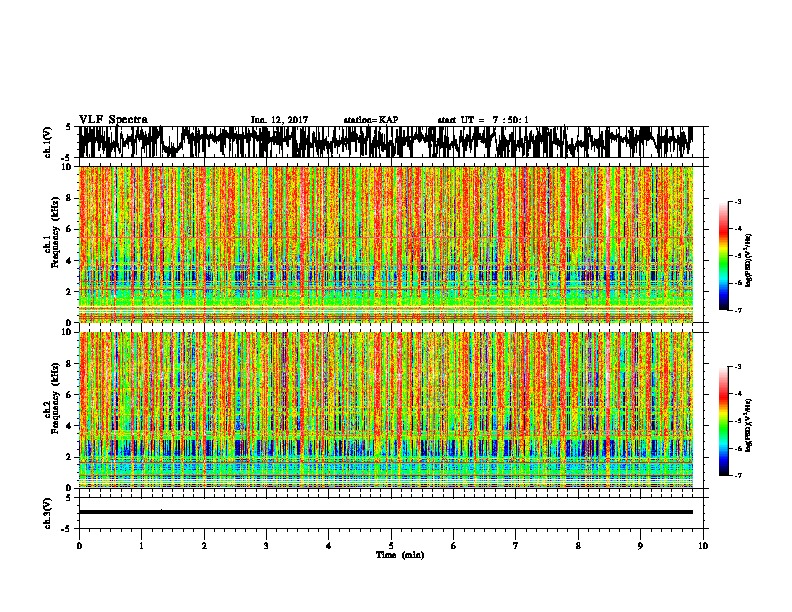Click the "VLF Spectra" plot title

[x=113, y=120]
